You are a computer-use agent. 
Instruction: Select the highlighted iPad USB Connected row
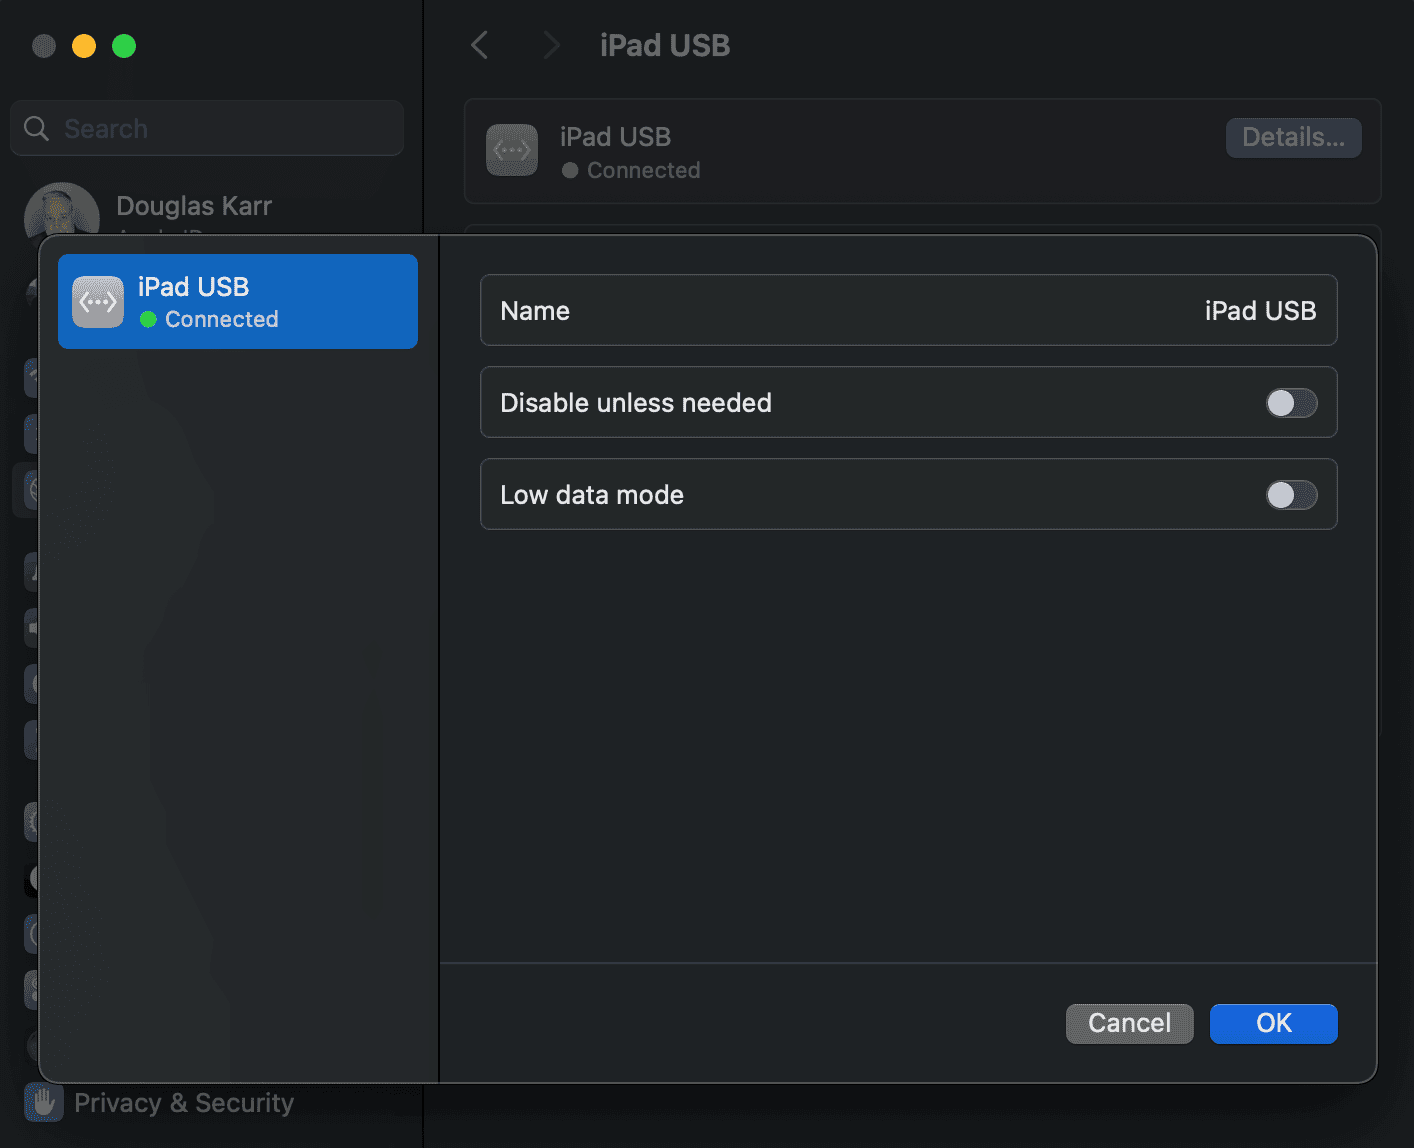point(238,302)
